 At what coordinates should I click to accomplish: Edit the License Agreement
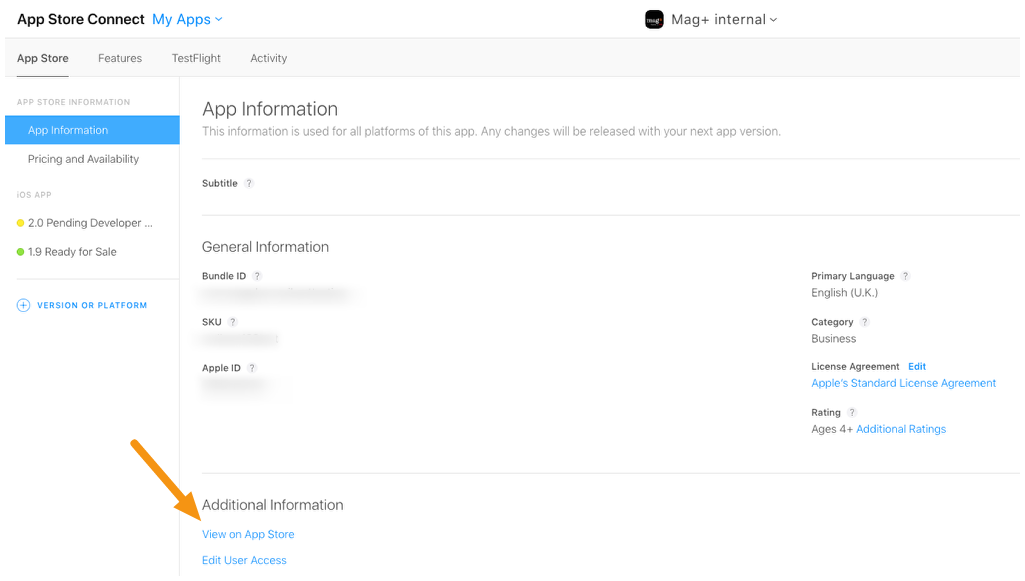916,367
